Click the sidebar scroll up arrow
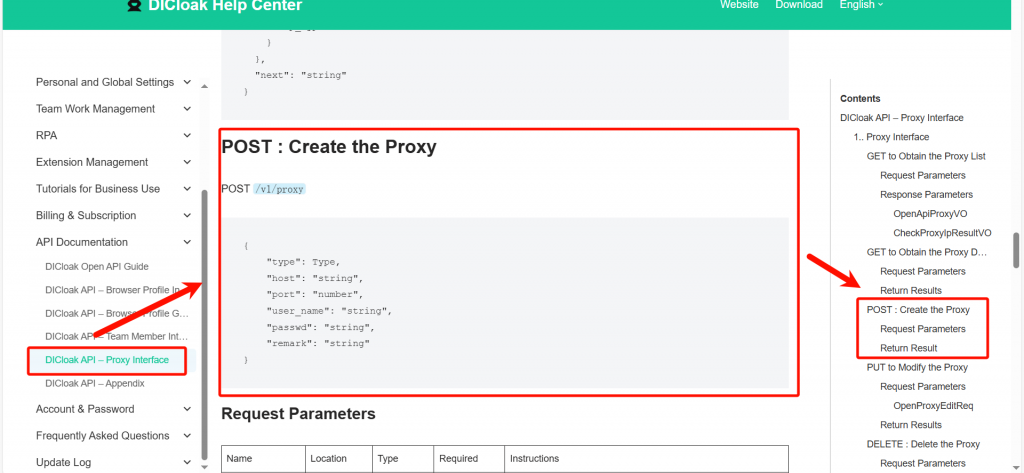Screen dimensions: 1024x473 point(204,86)
